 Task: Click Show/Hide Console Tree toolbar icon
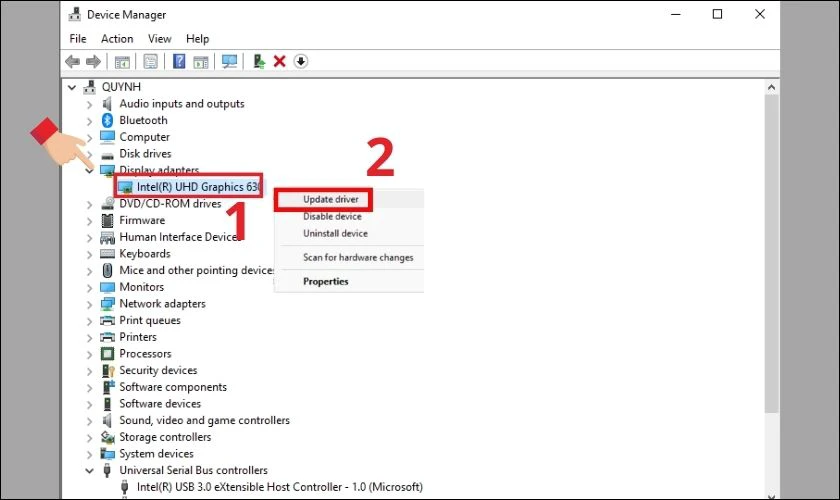click(122, 62)
